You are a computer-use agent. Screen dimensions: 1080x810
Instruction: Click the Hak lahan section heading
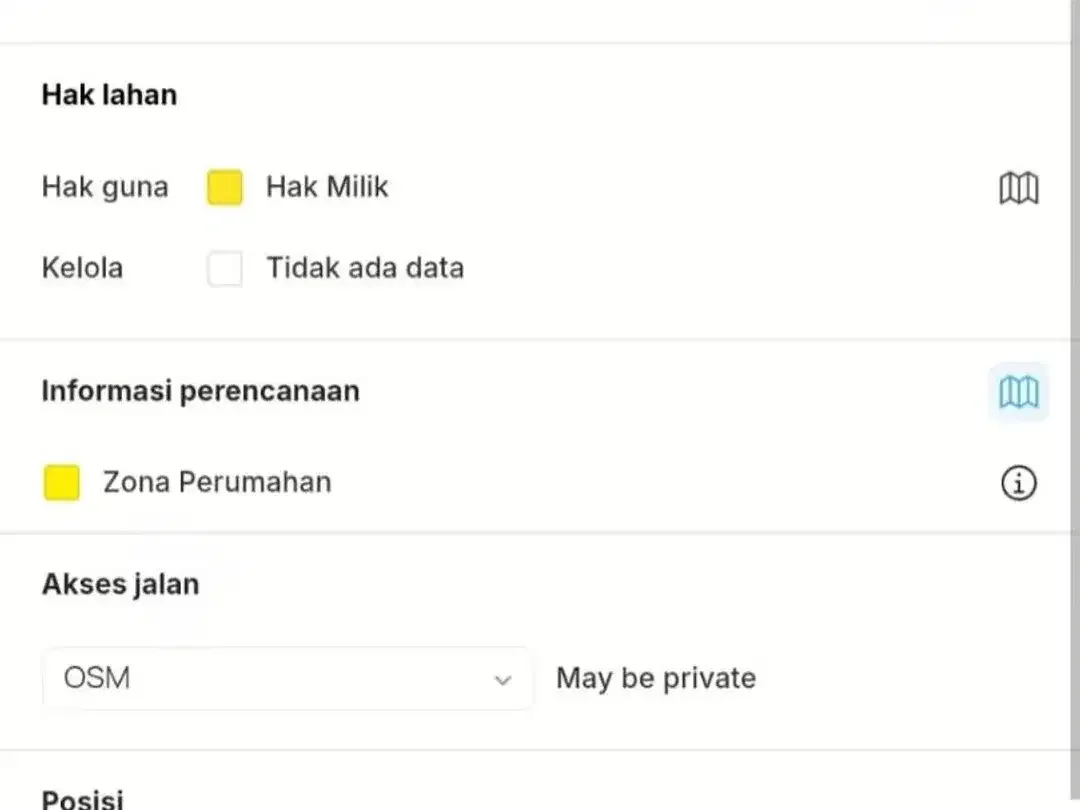click(x=110, y=95)
